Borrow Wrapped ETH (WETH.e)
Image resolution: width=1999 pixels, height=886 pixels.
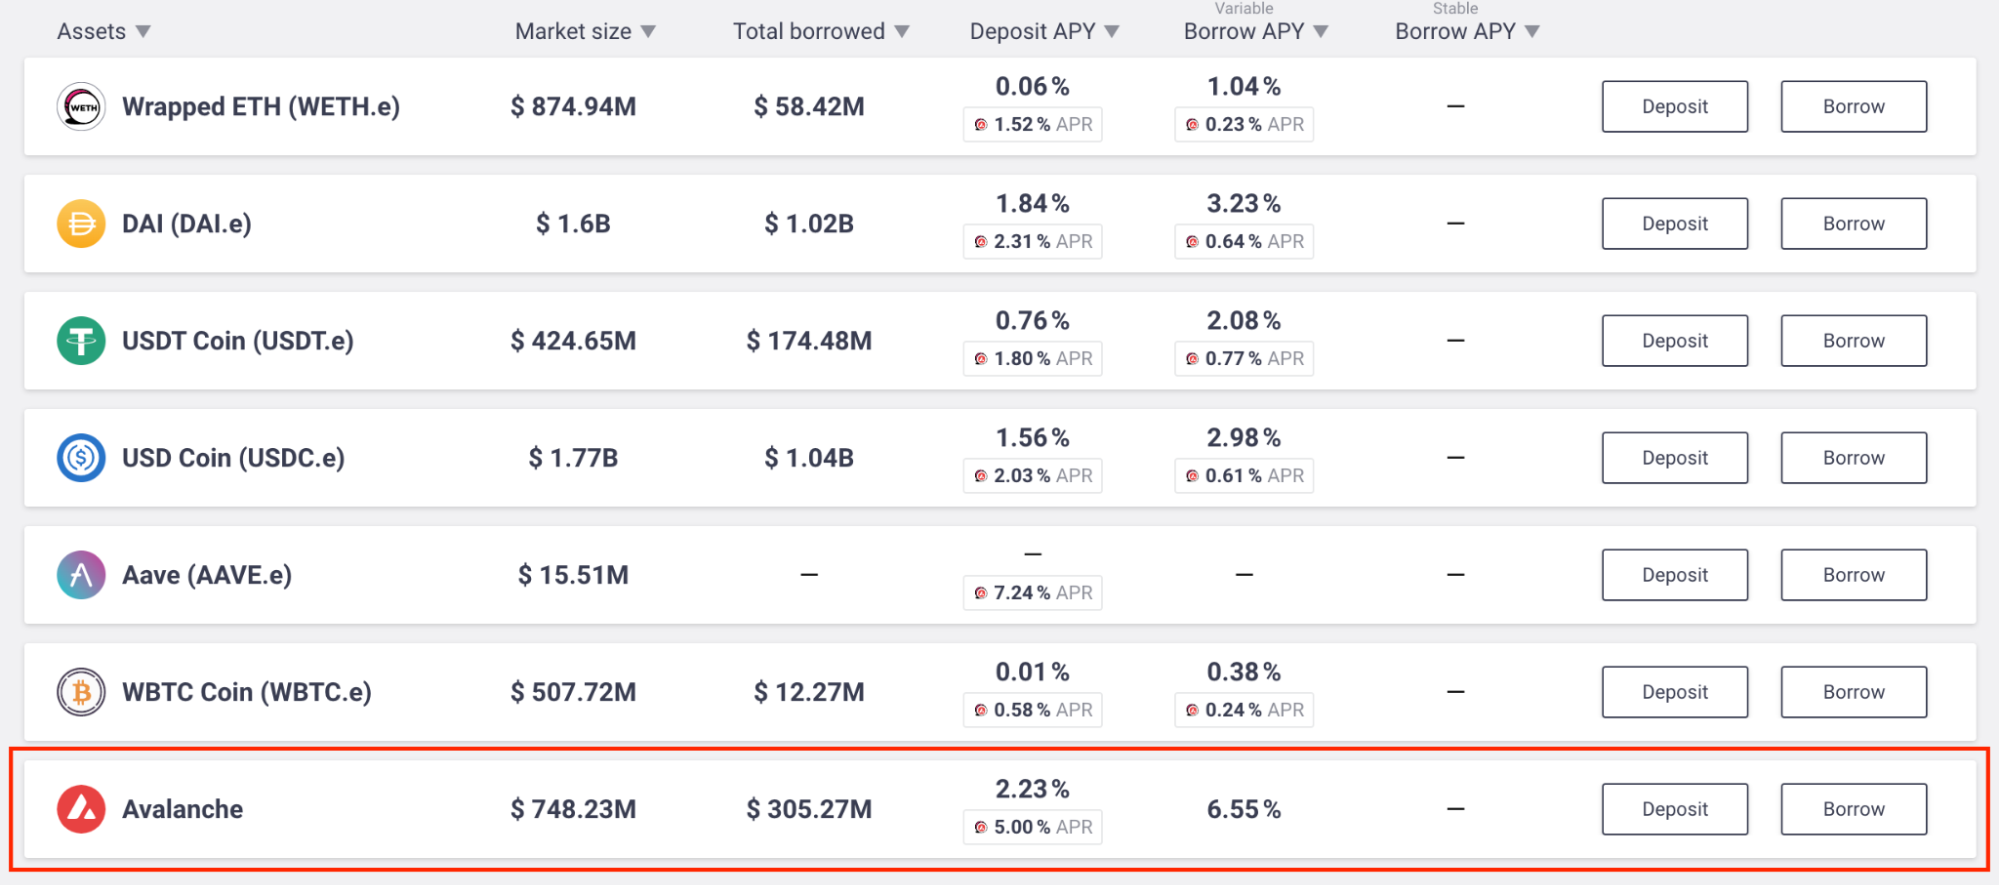1854,106
